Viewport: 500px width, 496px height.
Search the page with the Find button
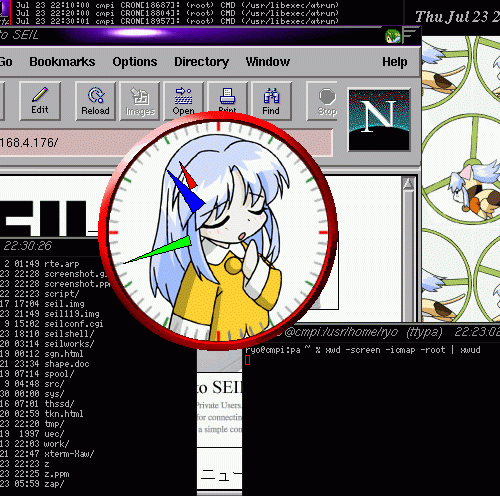click(271, 101)
